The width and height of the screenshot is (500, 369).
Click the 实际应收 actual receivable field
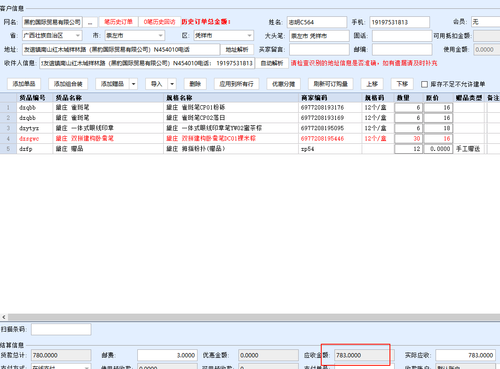pyautogui.click(x=466, y=355)
